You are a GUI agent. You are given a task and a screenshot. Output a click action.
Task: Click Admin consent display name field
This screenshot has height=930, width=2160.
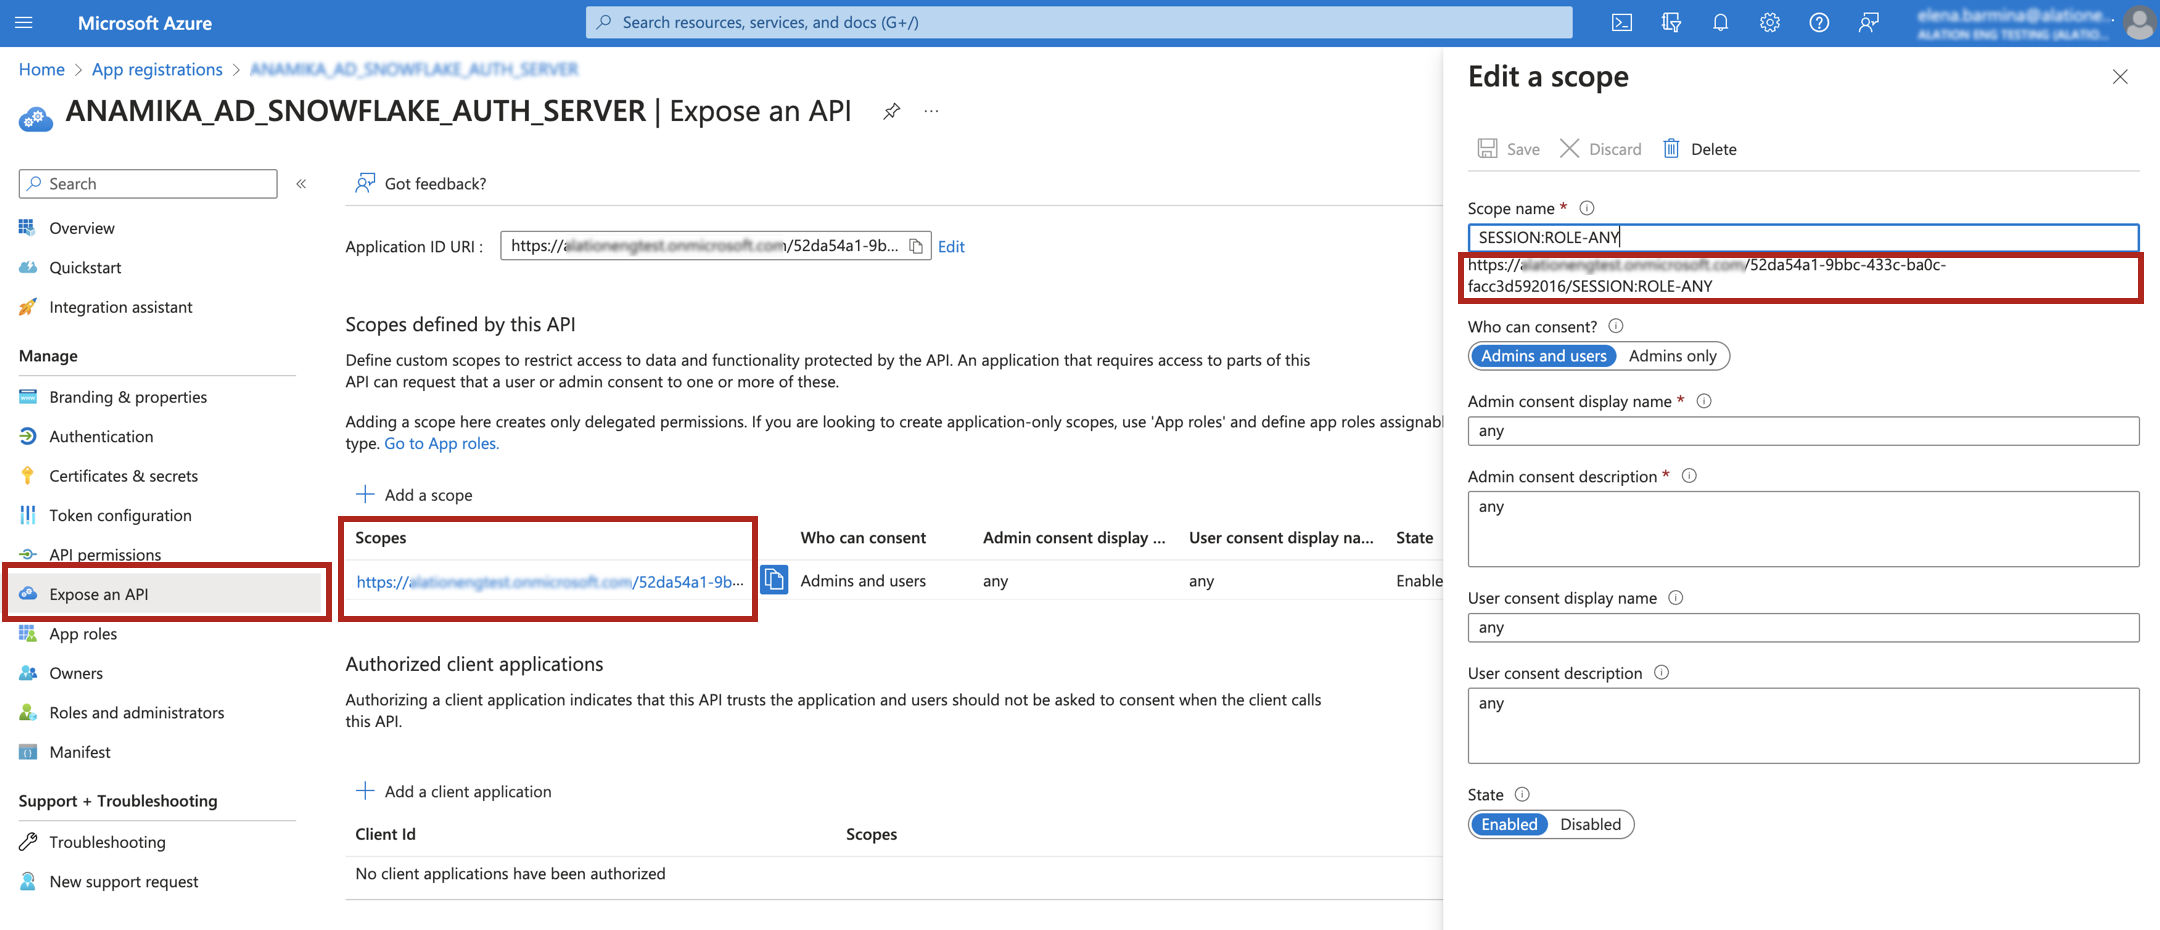[1803, 431]
